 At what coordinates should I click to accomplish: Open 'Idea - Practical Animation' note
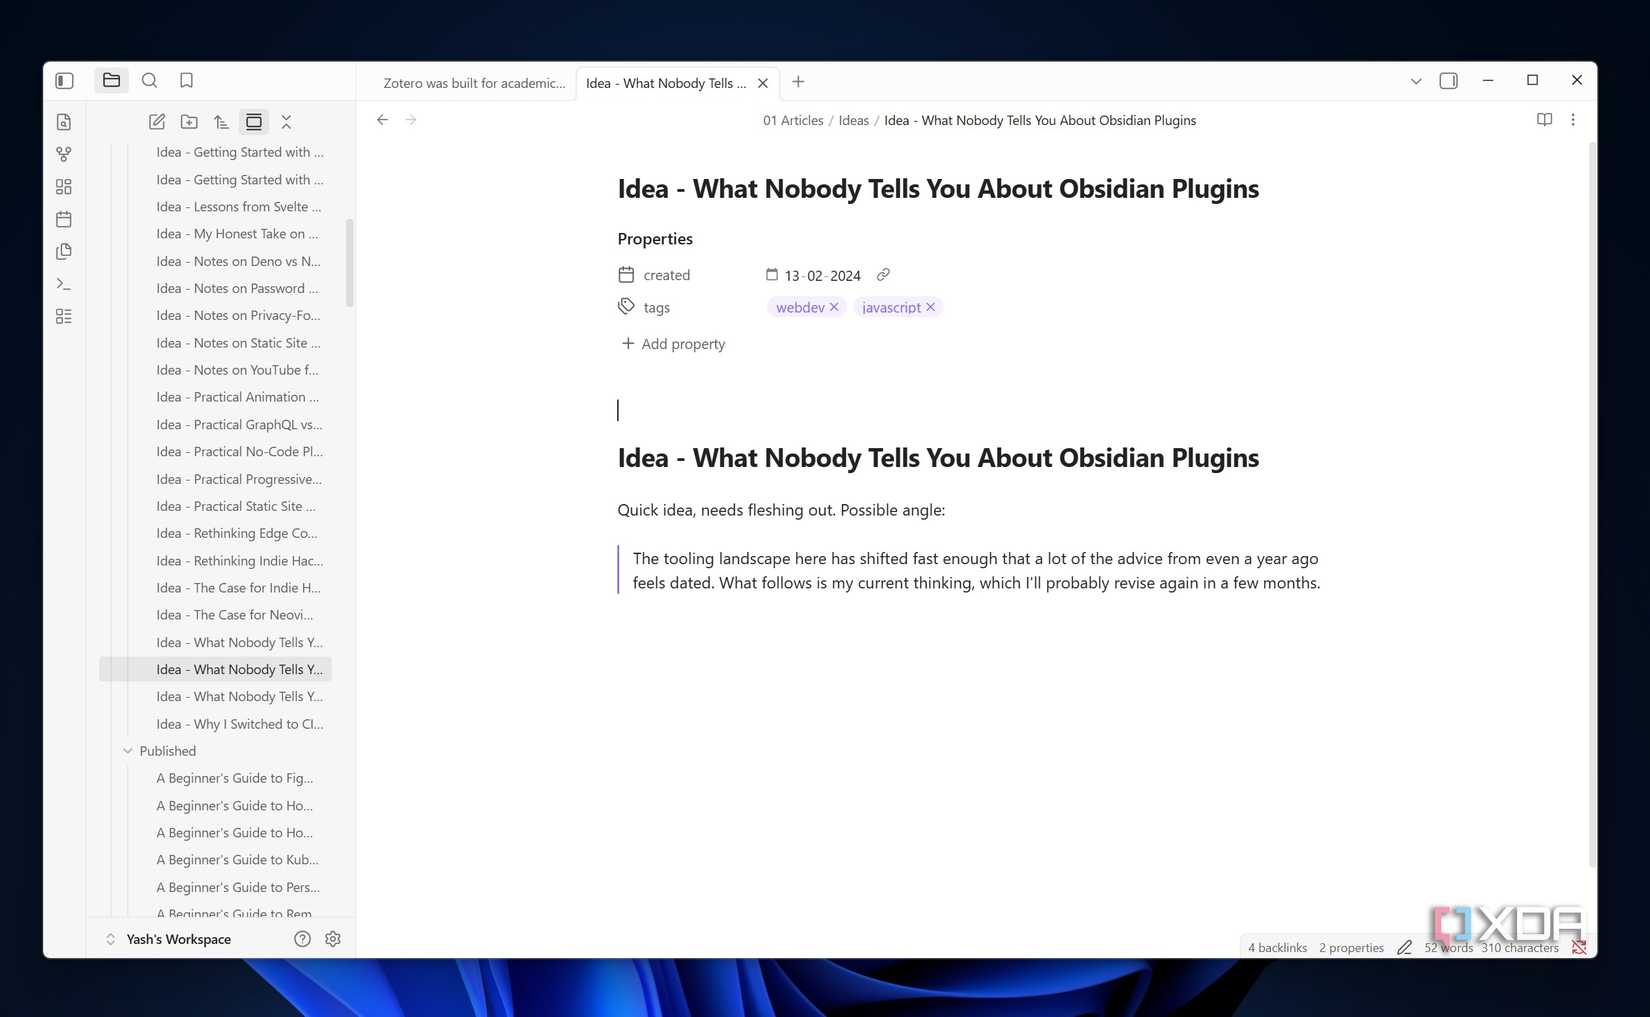coord(238,397)
